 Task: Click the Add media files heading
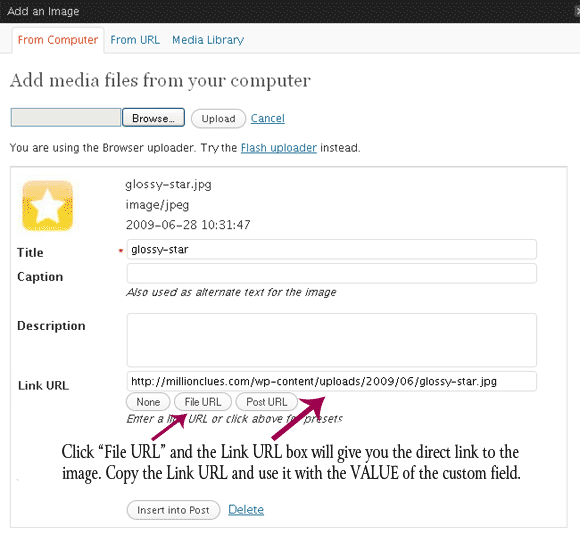[160, 81]
